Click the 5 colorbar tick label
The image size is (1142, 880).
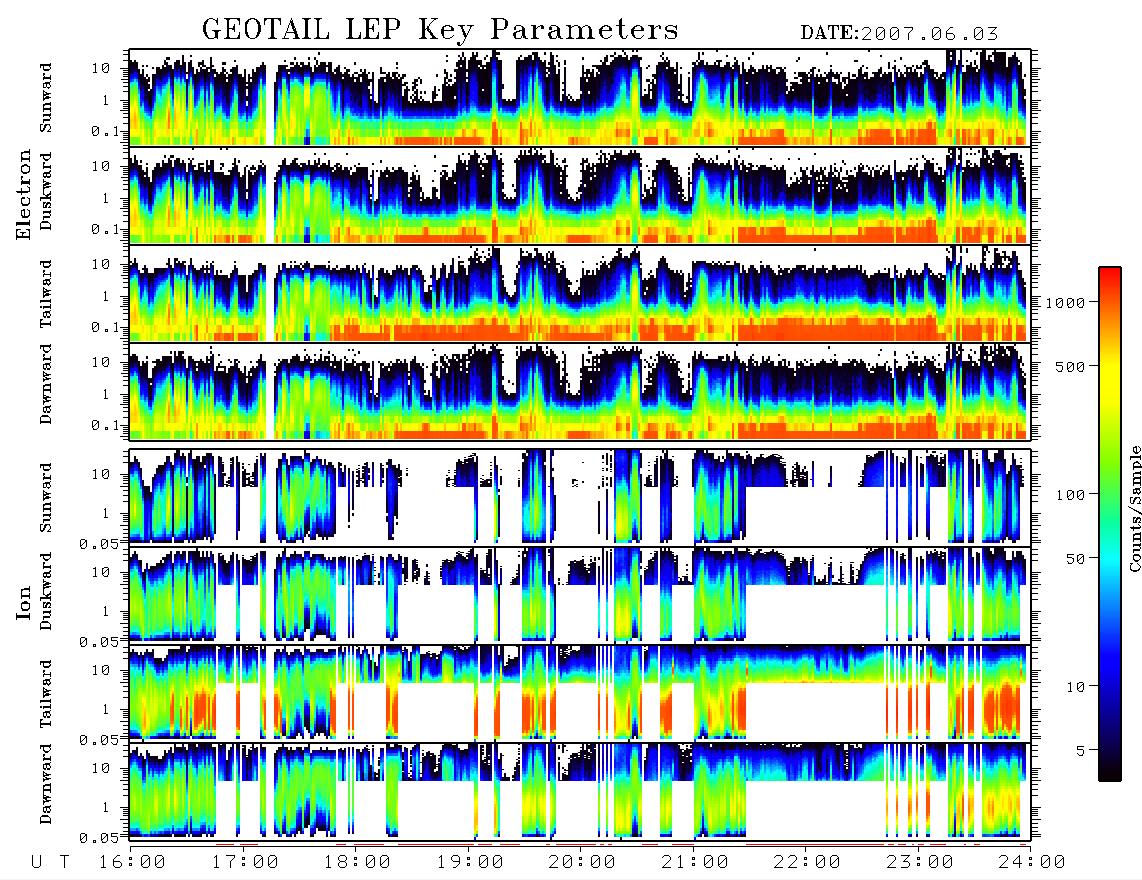pyautogui.click(x=1081, y=751)
